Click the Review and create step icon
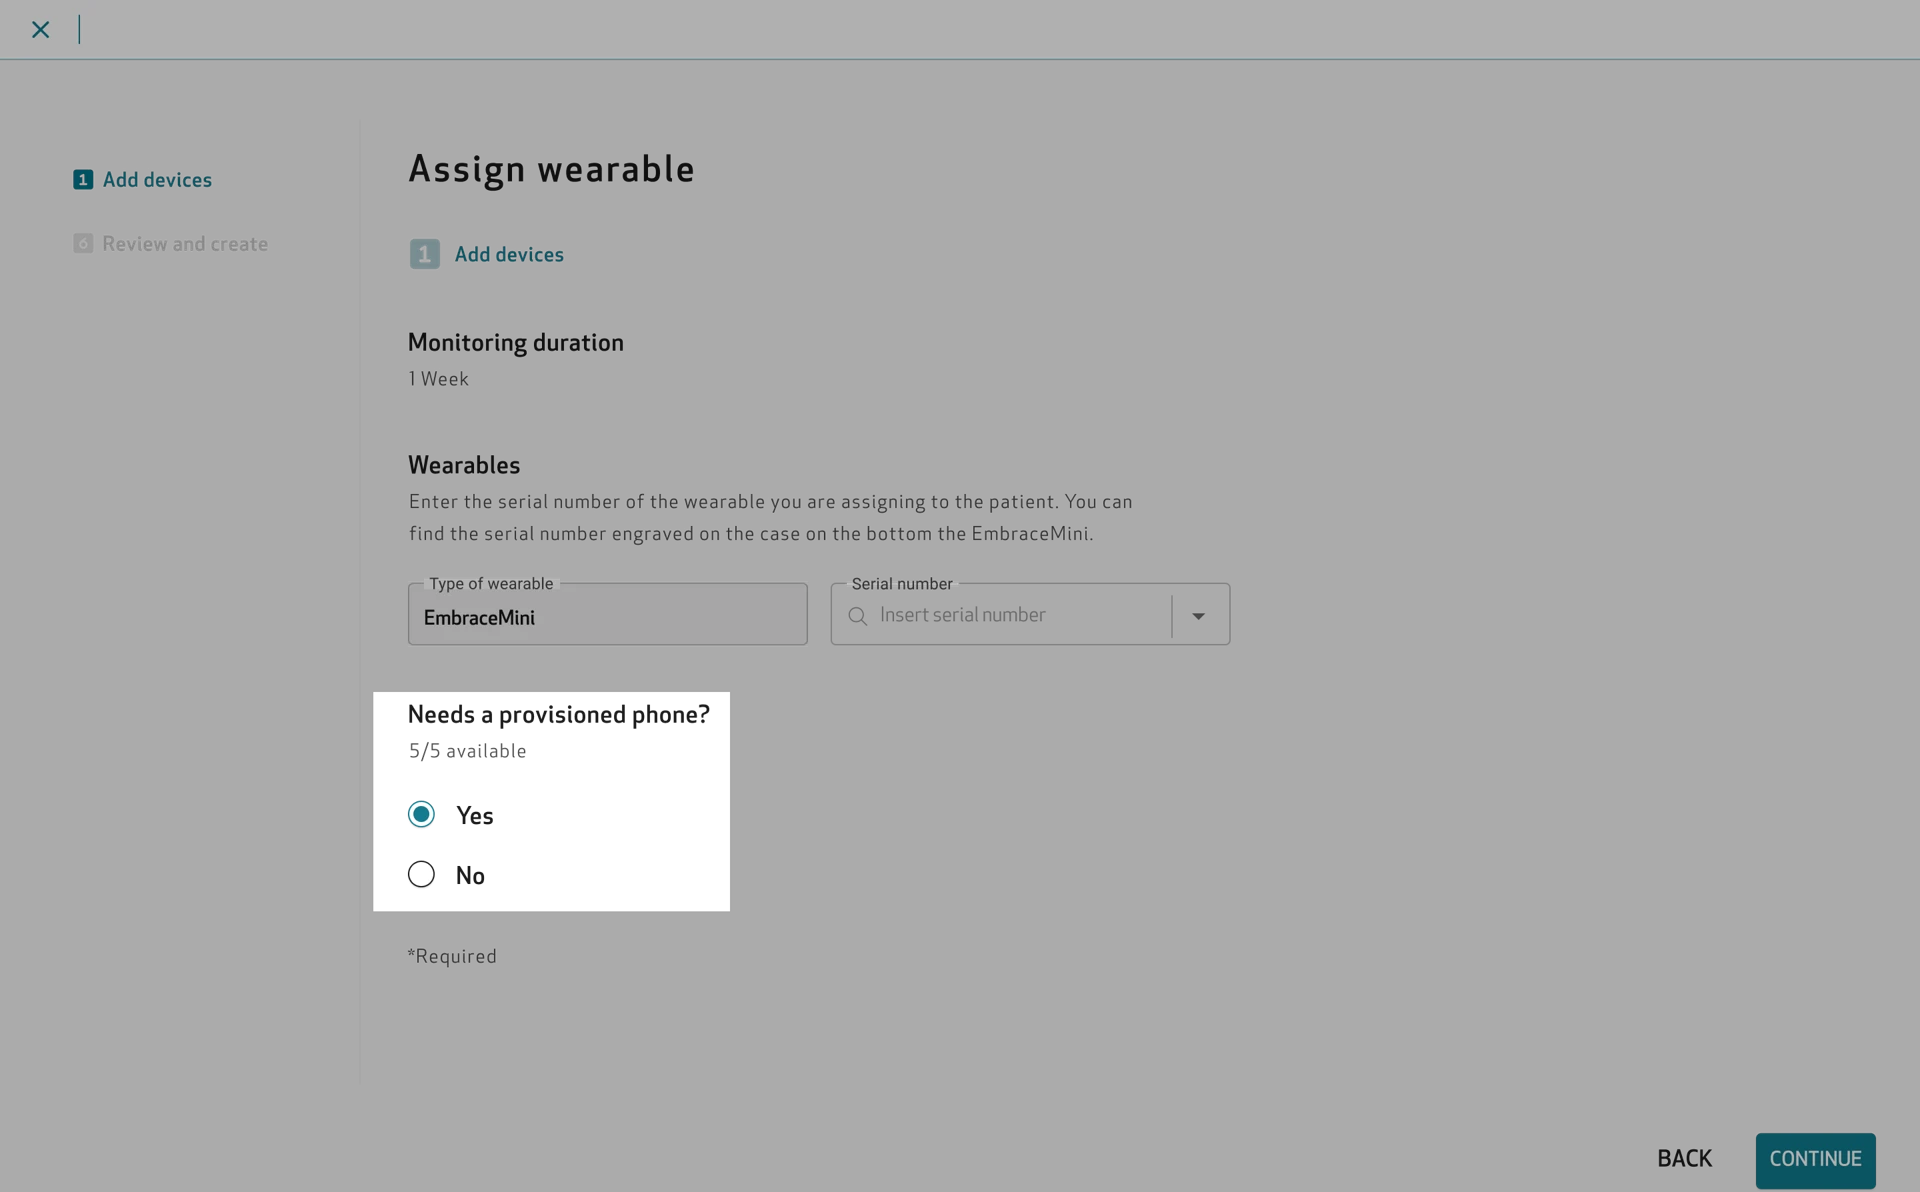Screen dimensions: 1920x1192 [x=83, y=244]
